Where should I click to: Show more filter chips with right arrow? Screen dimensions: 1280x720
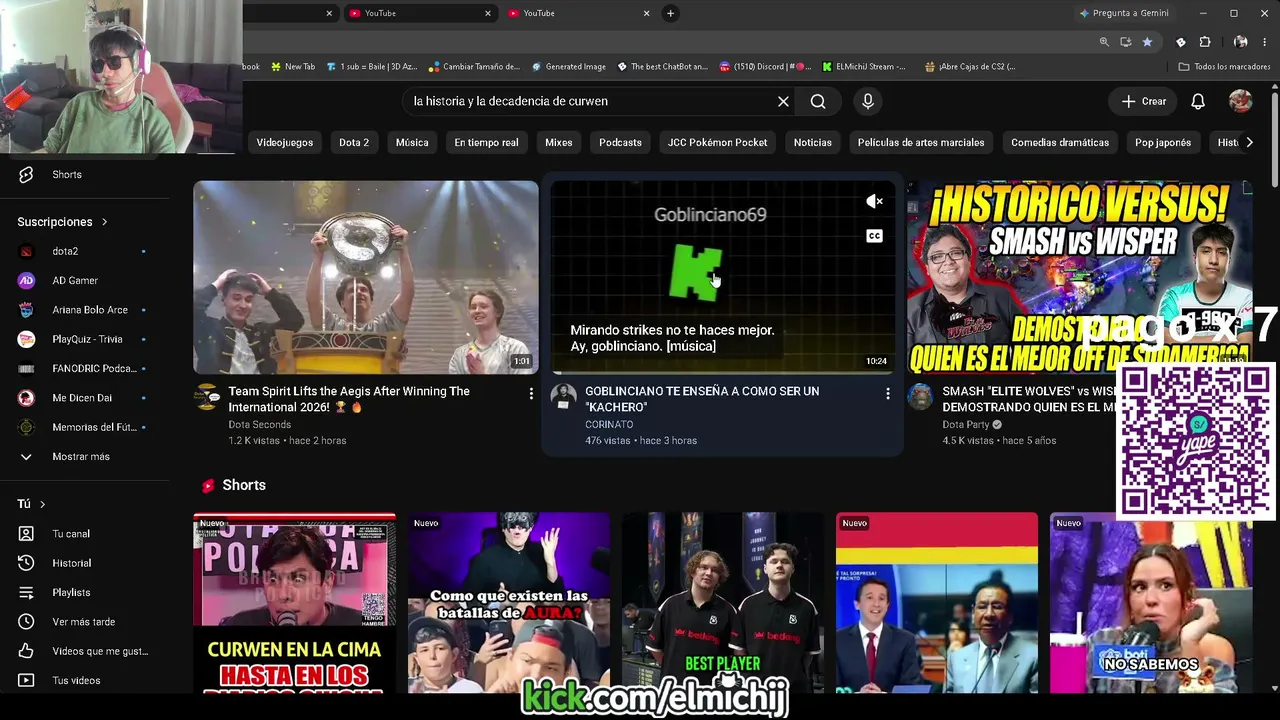click(x=1249, y=143)
